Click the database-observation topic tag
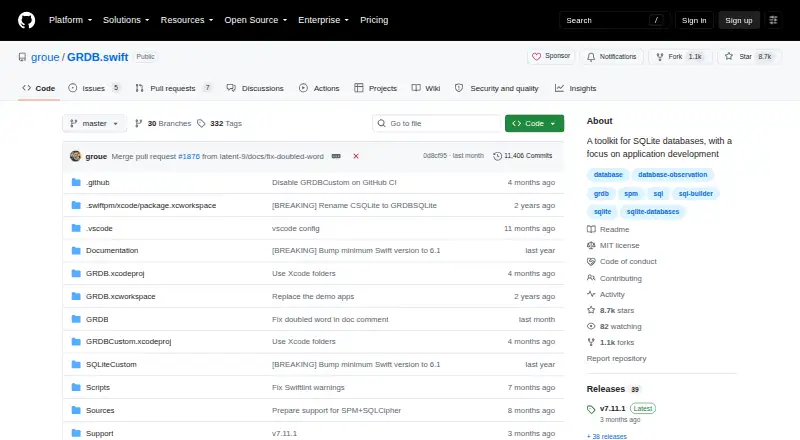The height and width of the screenshot is (440, 800). tap(672, 175)
